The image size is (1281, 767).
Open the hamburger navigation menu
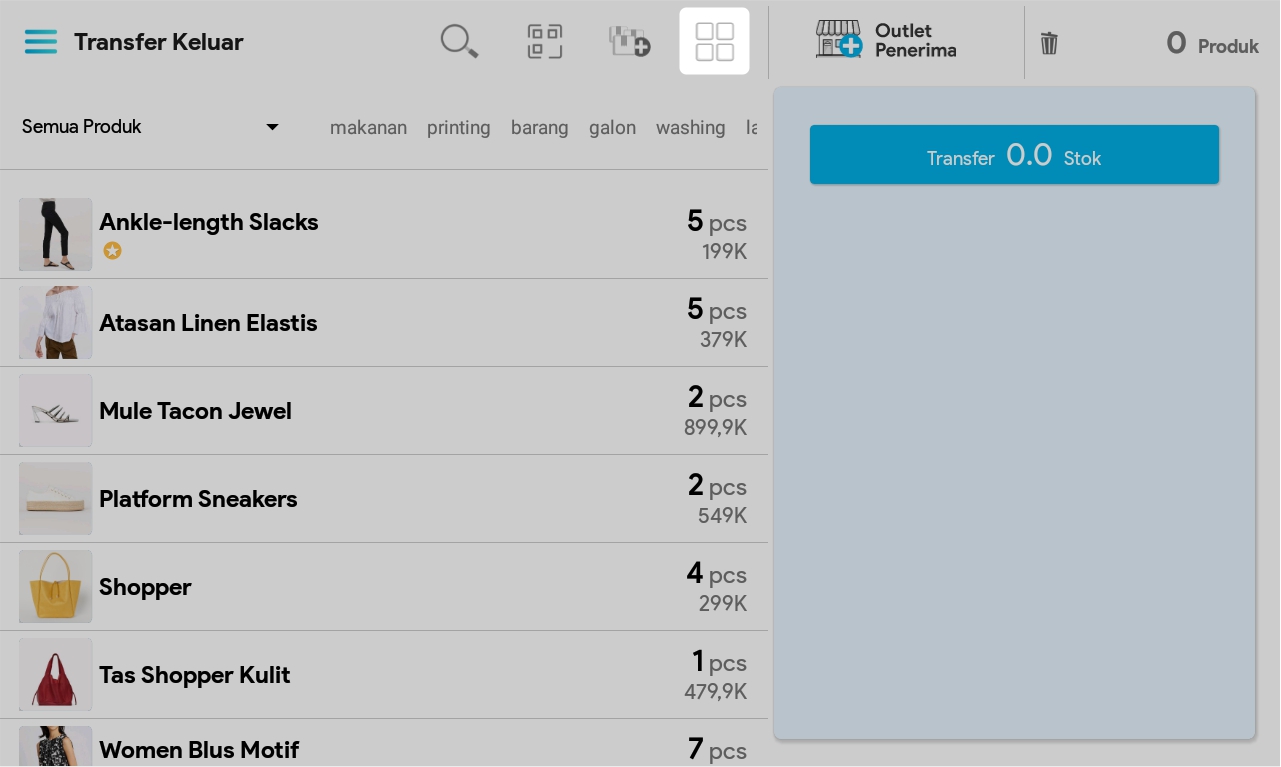[41, 42]
